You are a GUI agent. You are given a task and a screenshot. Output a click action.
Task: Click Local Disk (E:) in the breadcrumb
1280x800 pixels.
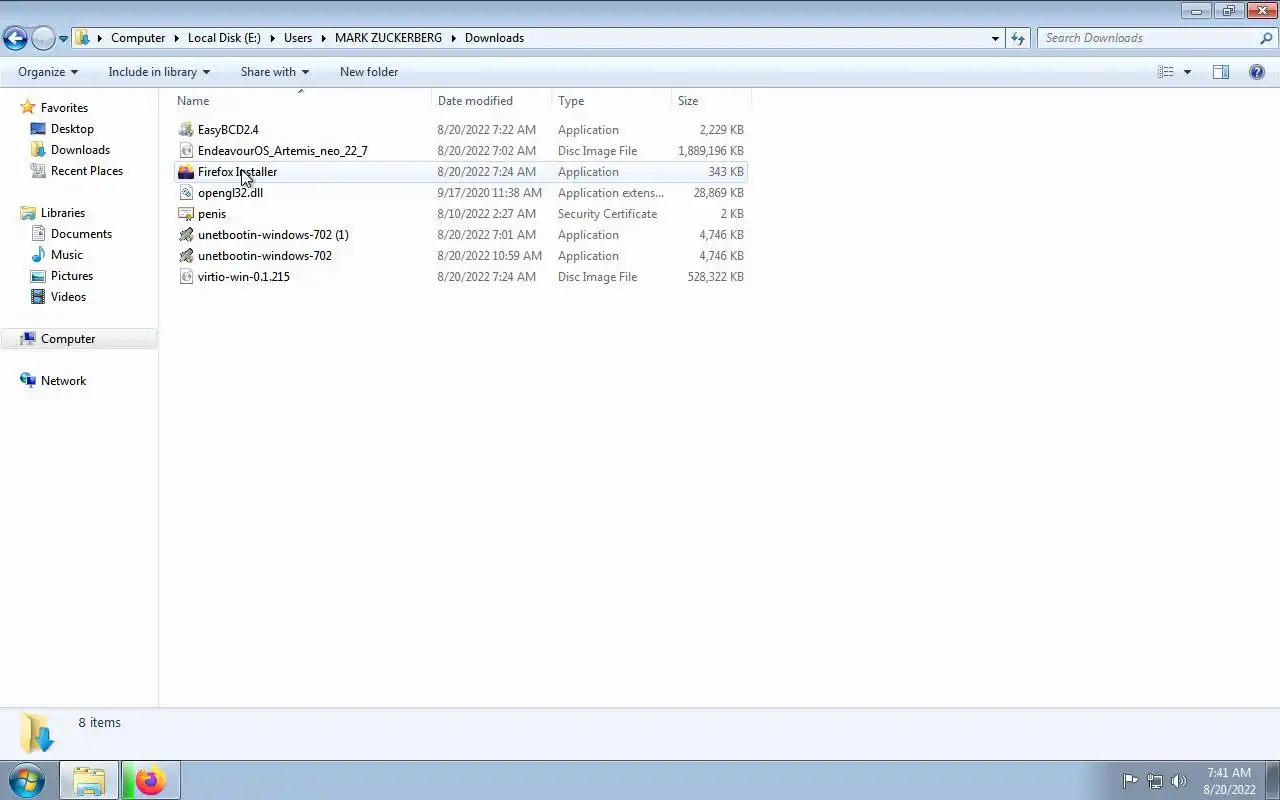pos(224,38)
